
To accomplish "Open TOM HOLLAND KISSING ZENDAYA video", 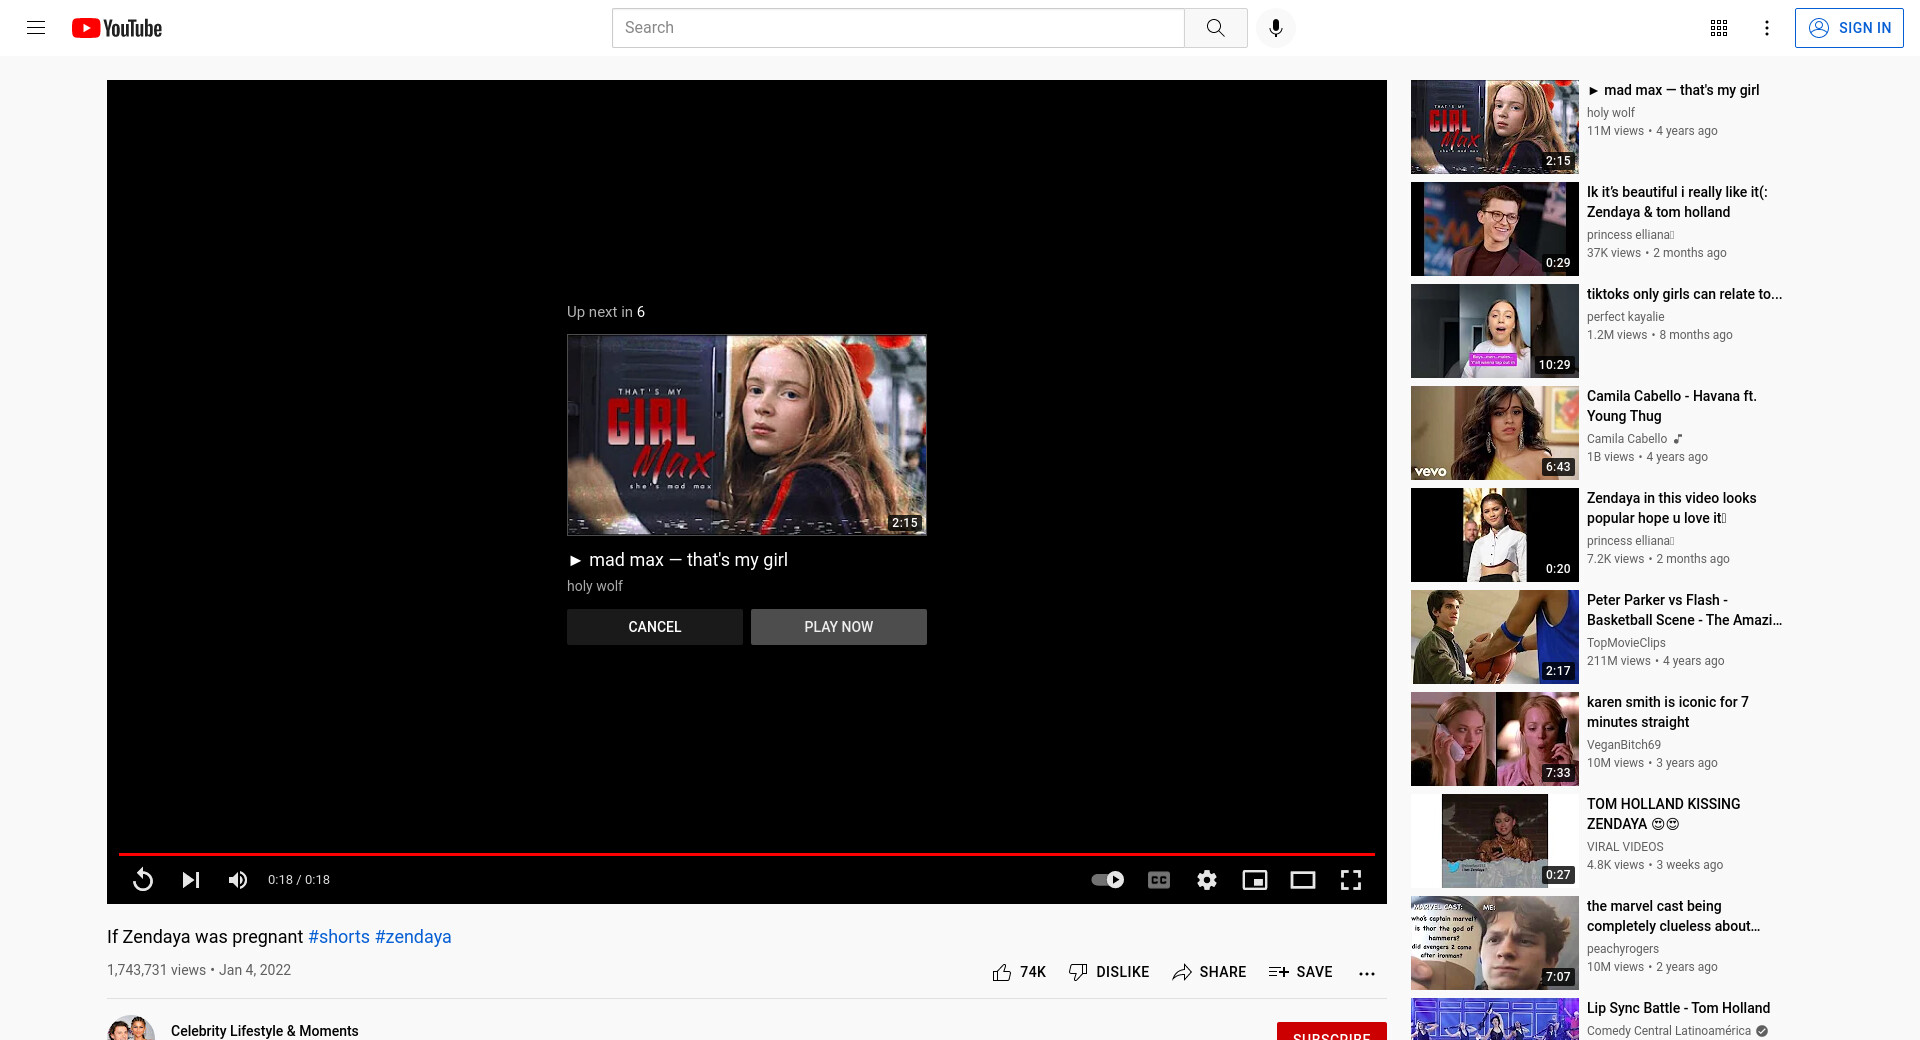I will coord(1663,814).
